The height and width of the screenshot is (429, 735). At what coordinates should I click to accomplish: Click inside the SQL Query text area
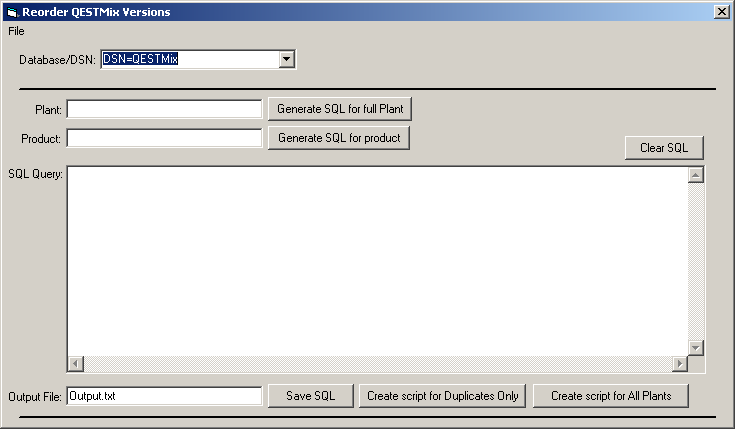pyautogui.click(x=377, y=260)
